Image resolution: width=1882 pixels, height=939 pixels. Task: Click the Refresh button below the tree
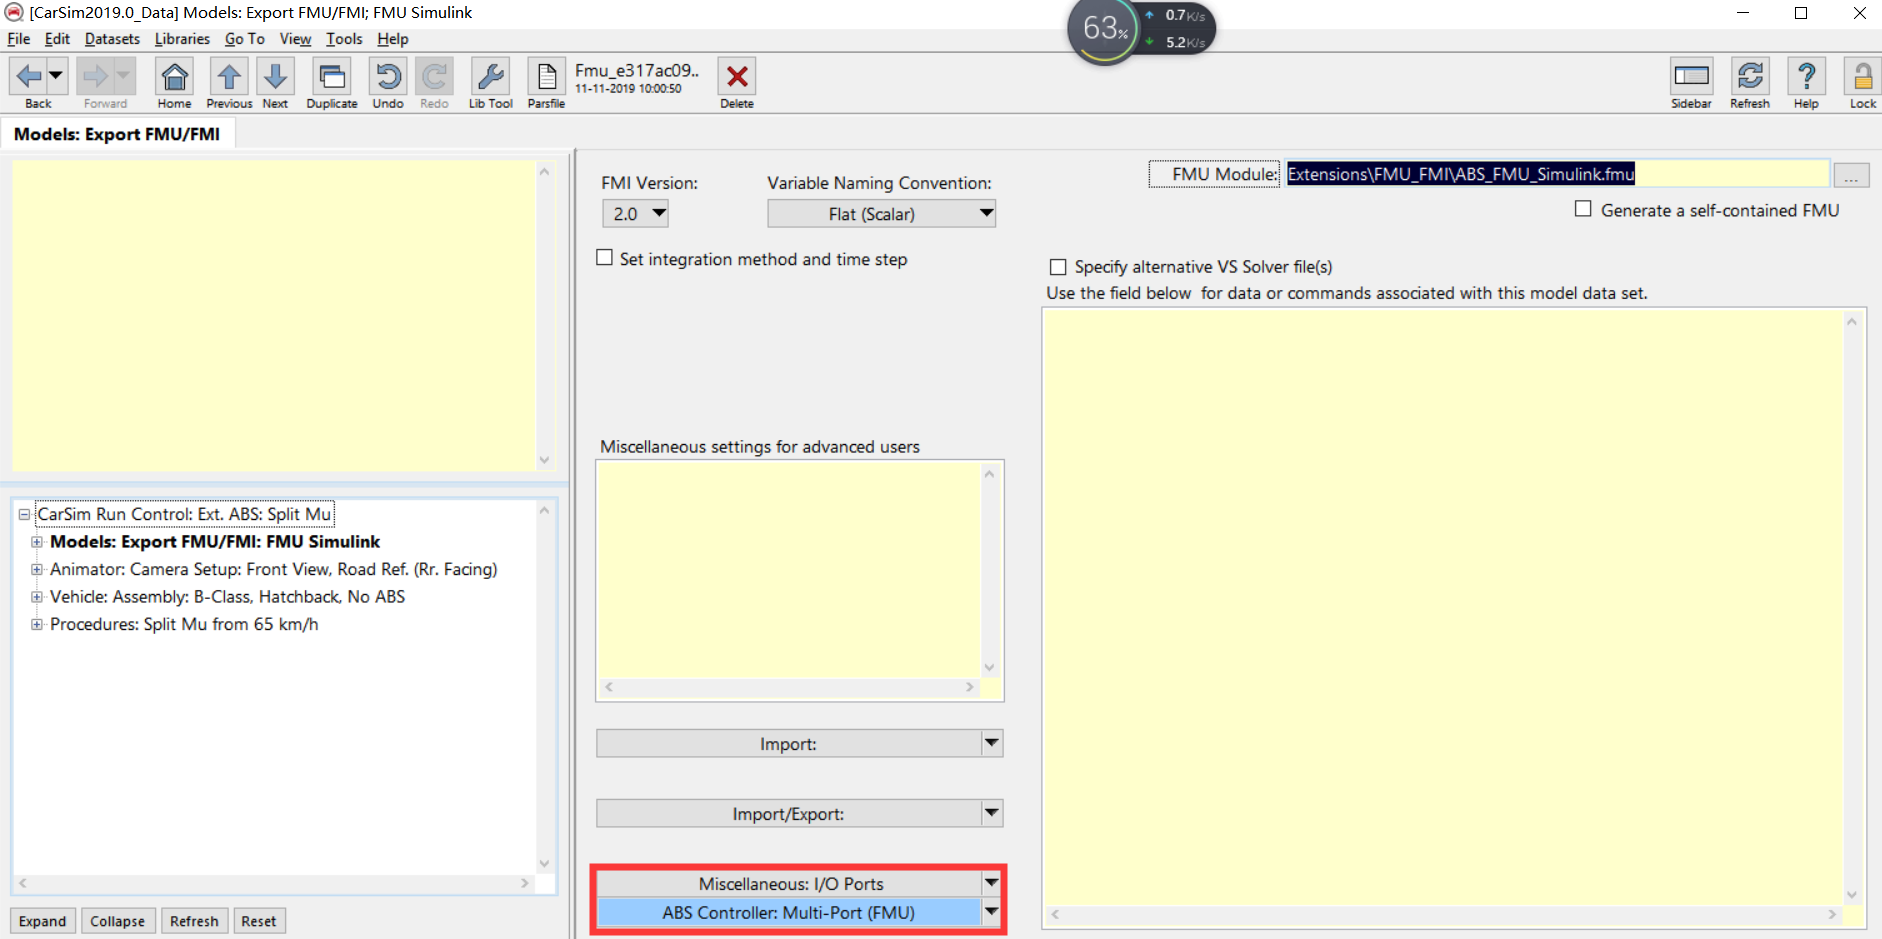click(x=194, y=921)
